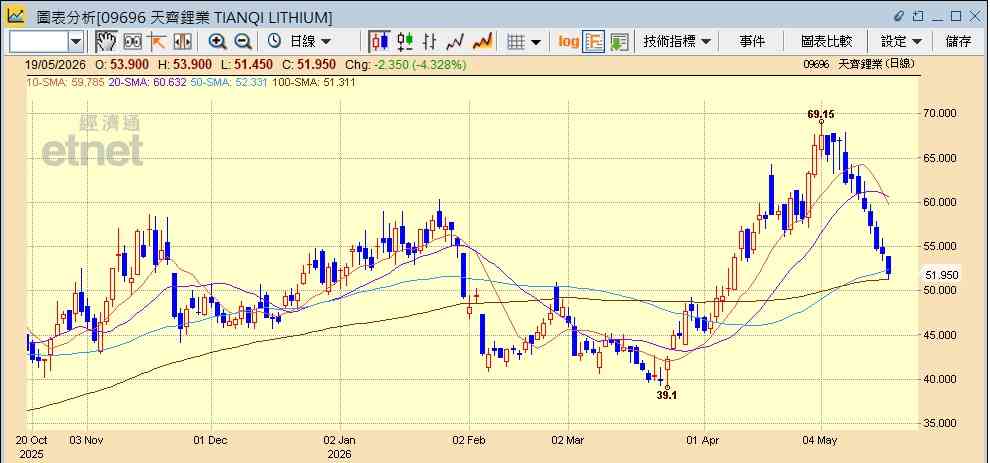This screenshot has width=990, height=463.
Task: Click the 事件 events button
Action: [x=752, y=42]
